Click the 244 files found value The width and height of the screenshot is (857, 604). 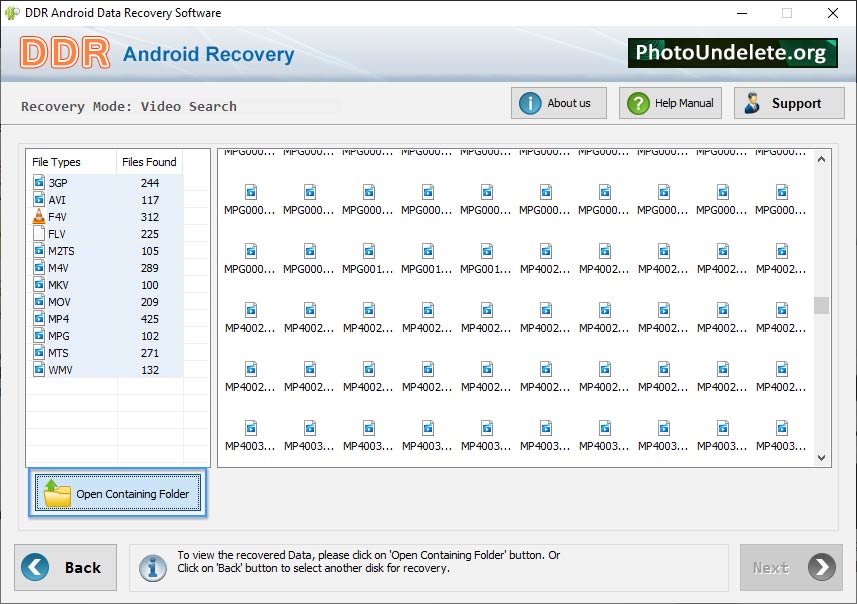150,183
